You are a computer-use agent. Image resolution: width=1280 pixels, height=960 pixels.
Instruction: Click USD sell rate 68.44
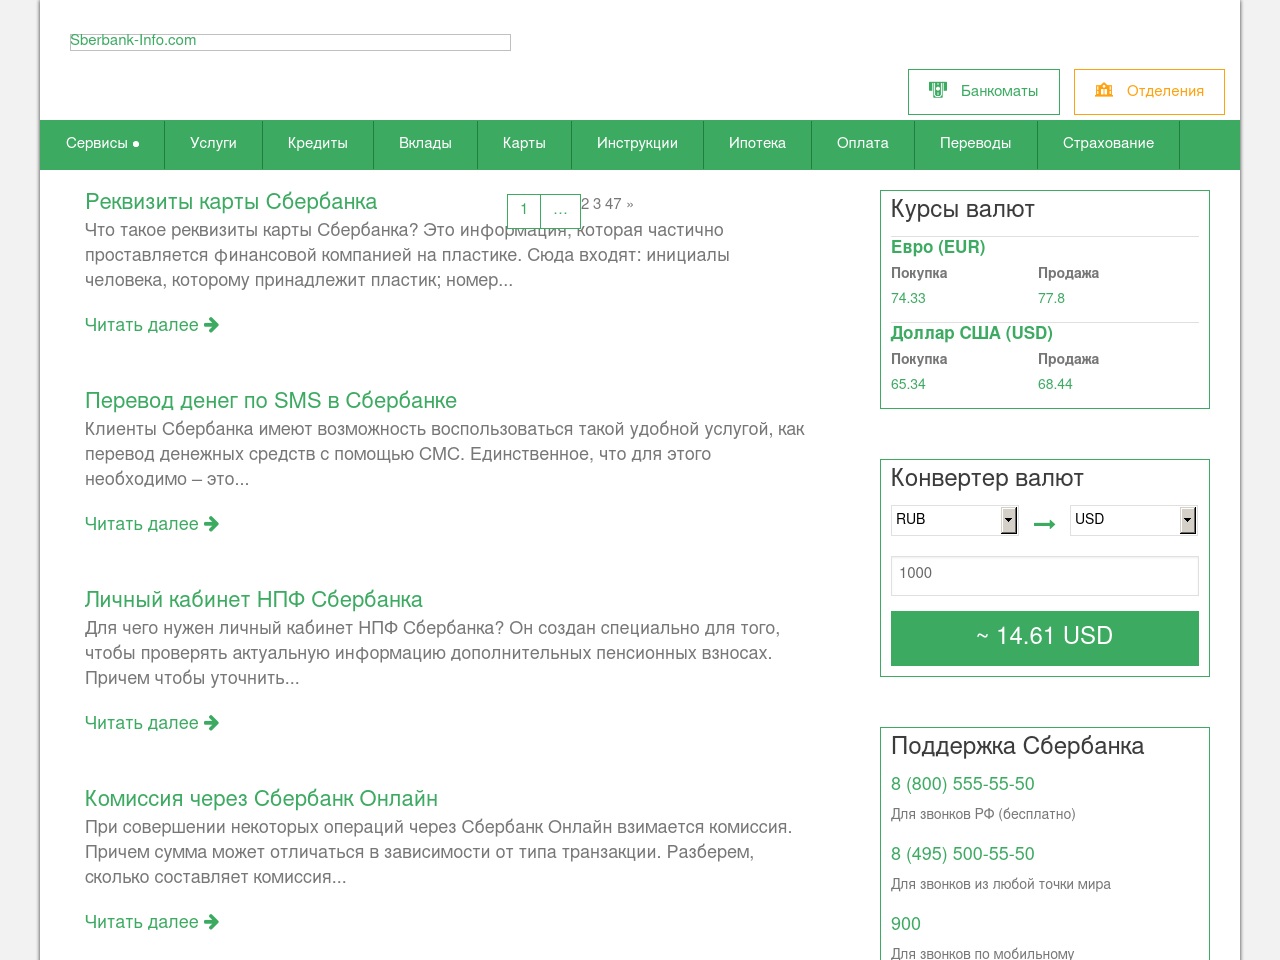click(x=1055, y=384)
